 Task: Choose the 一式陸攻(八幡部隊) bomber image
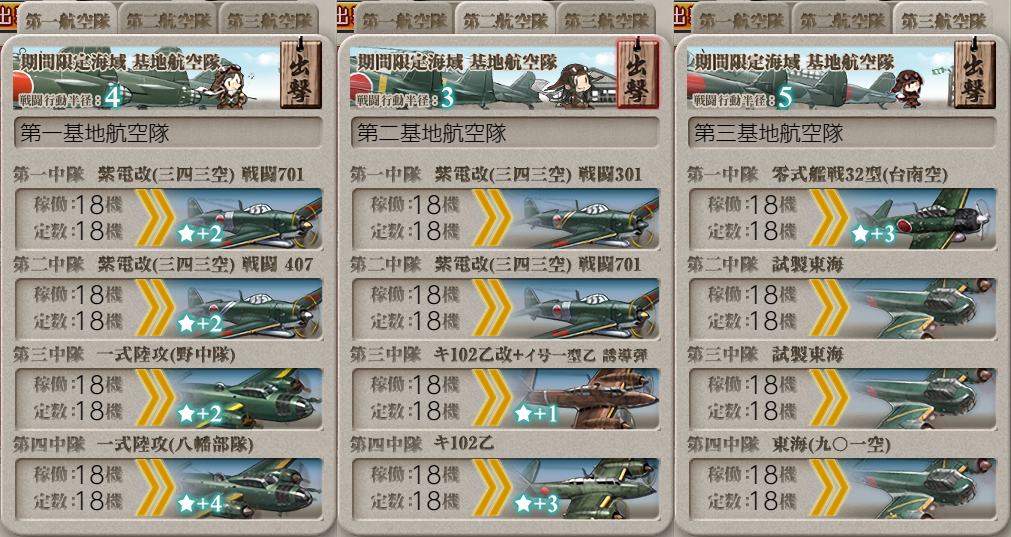[x=249, y=489]
